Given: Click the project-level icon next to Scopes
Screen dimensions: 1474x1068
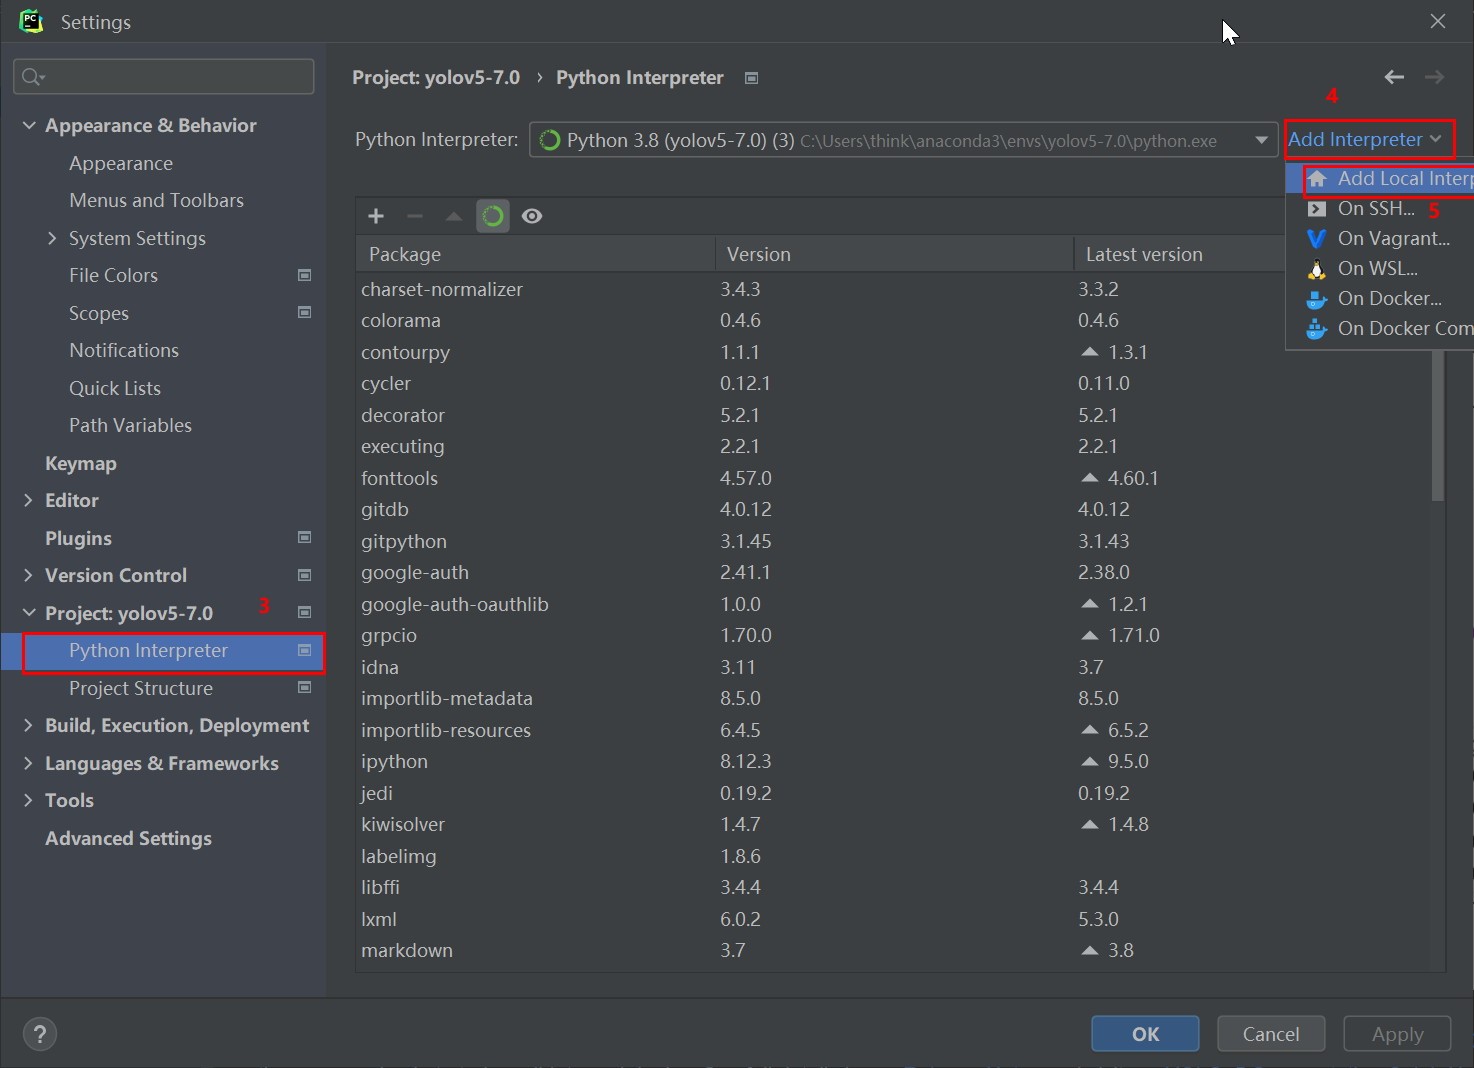Looking at the screenshot, I should tap(305, 312).
